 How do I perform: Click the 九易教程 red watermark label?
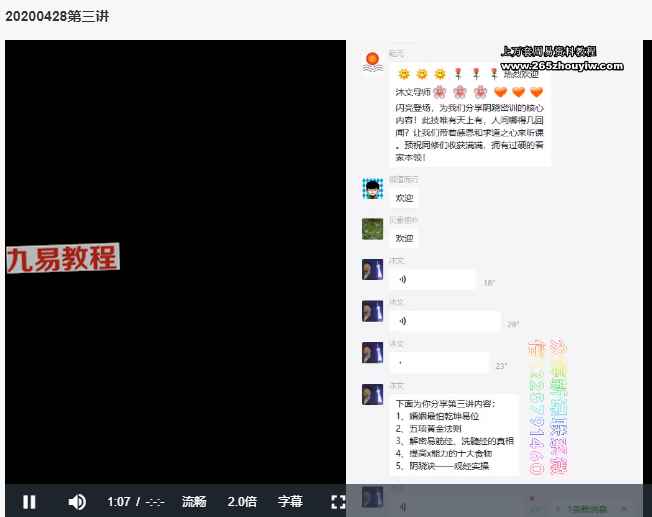click(x=62, y=258)
